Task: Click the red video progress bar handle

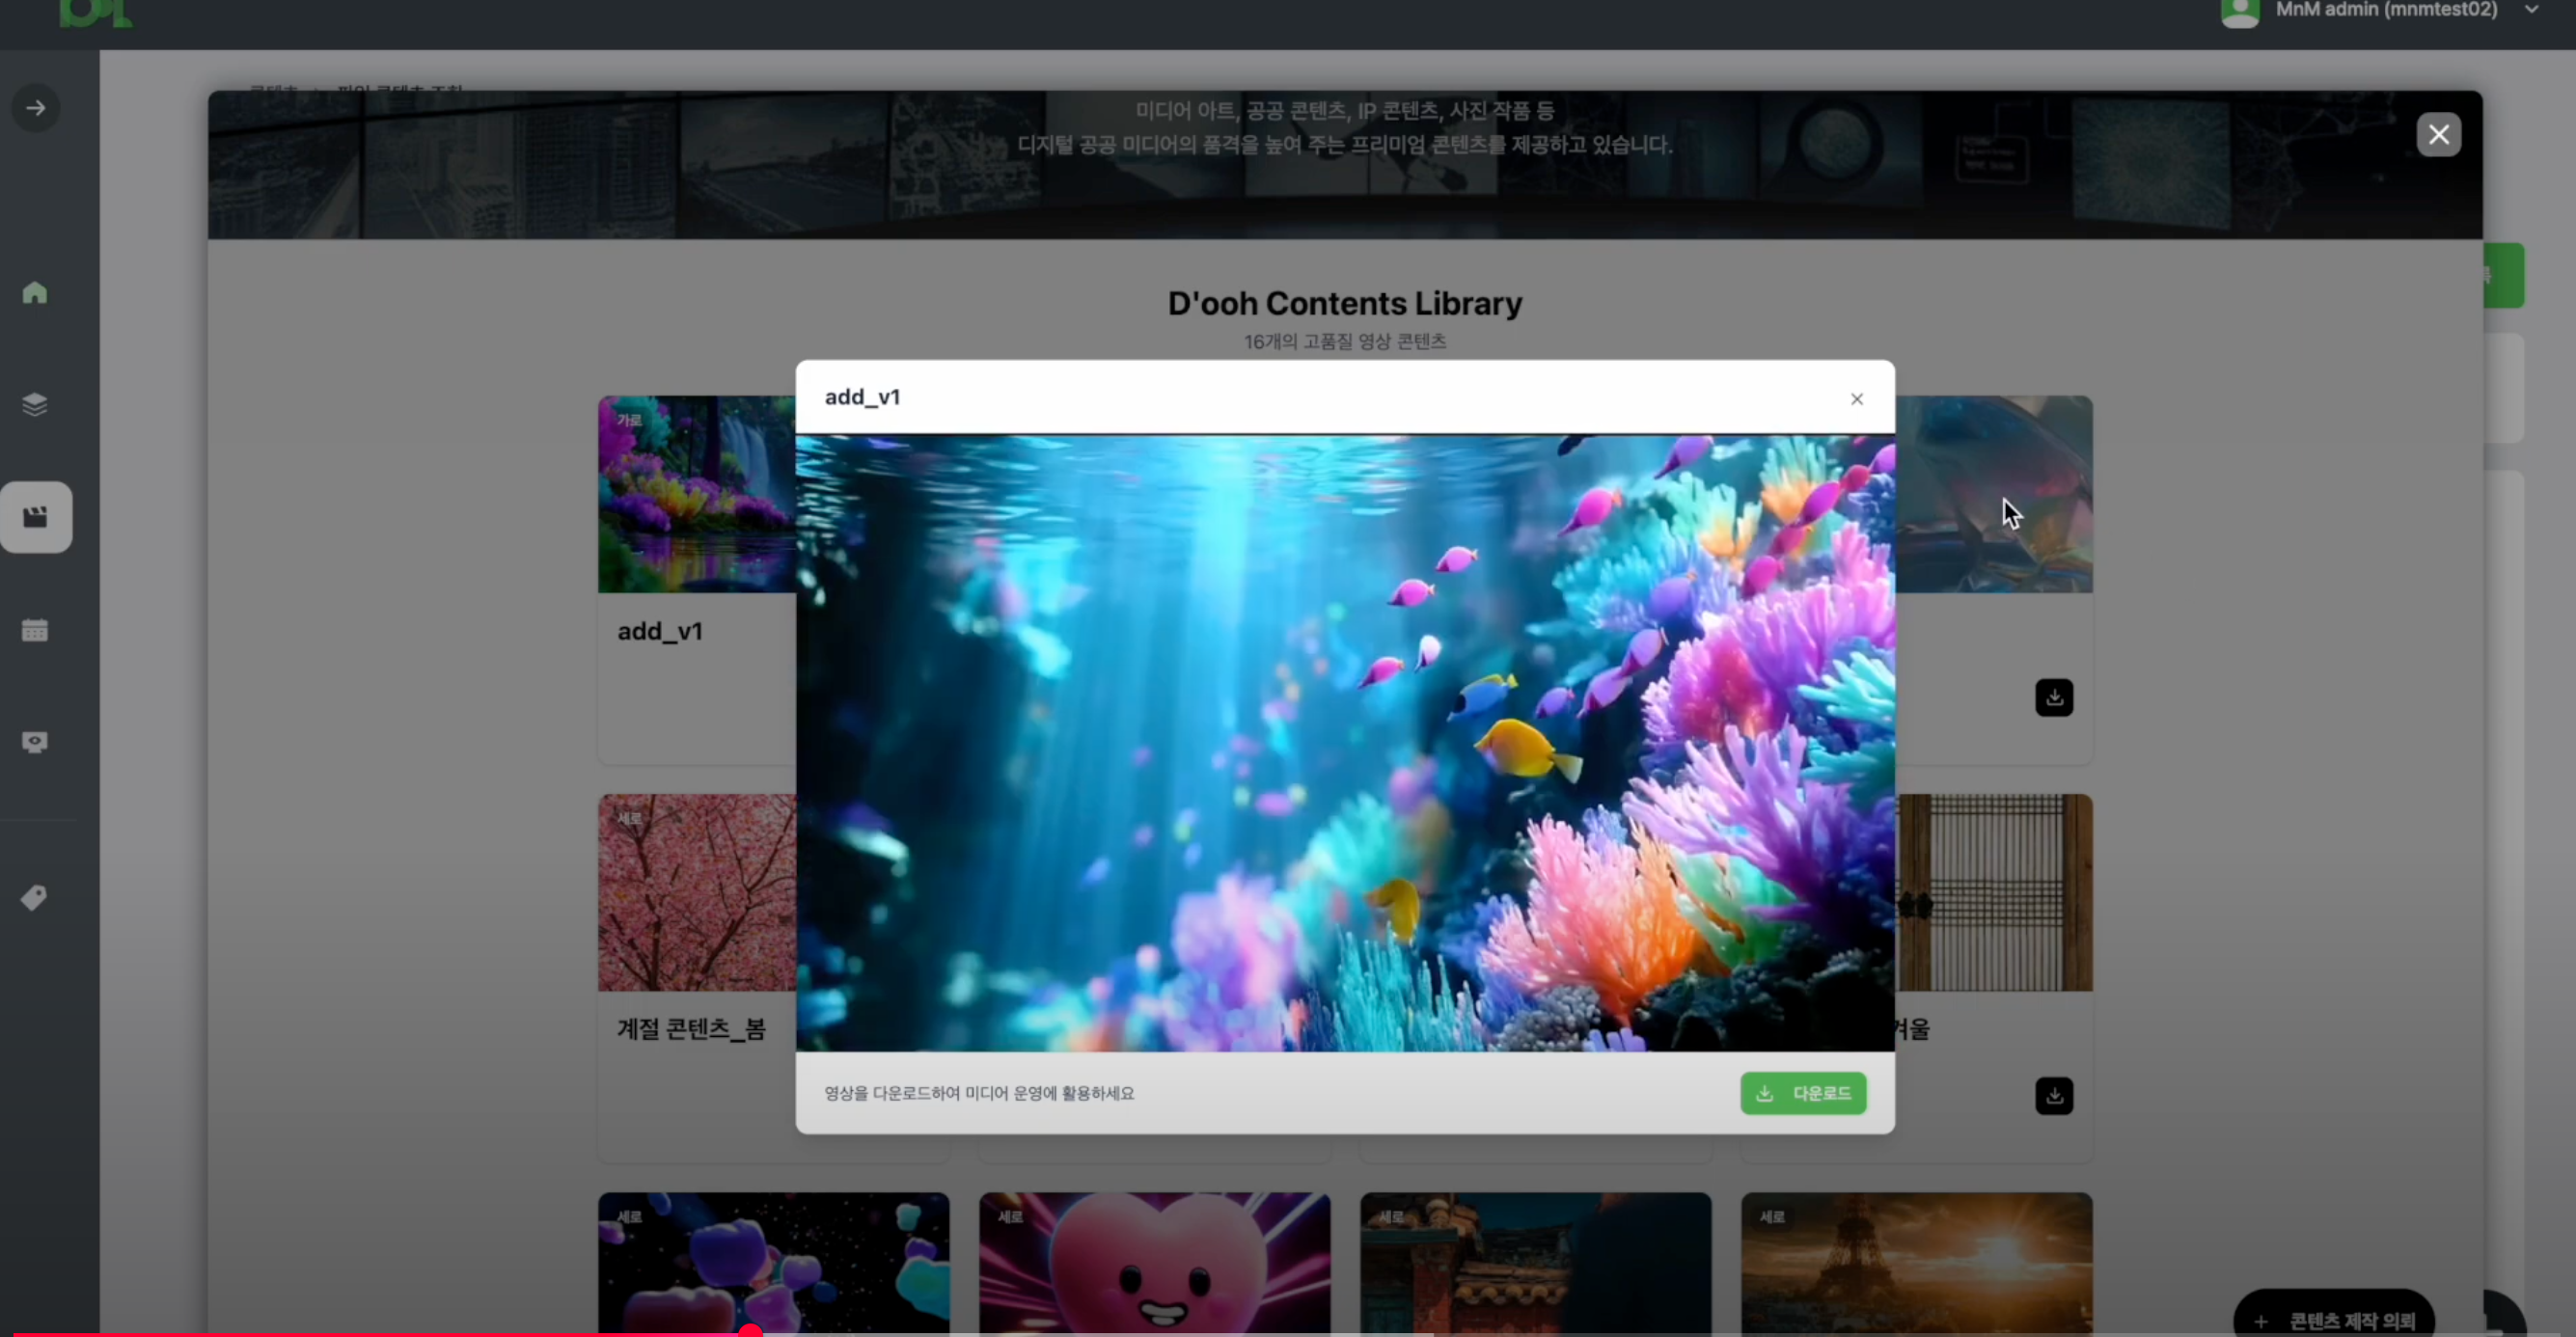Action: (750, 1331)
